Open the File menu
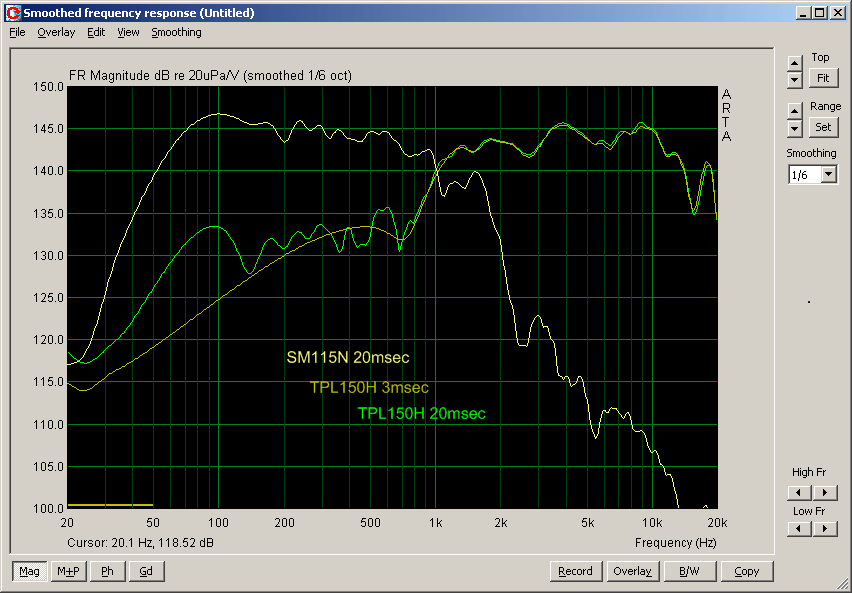 [17, 33]
